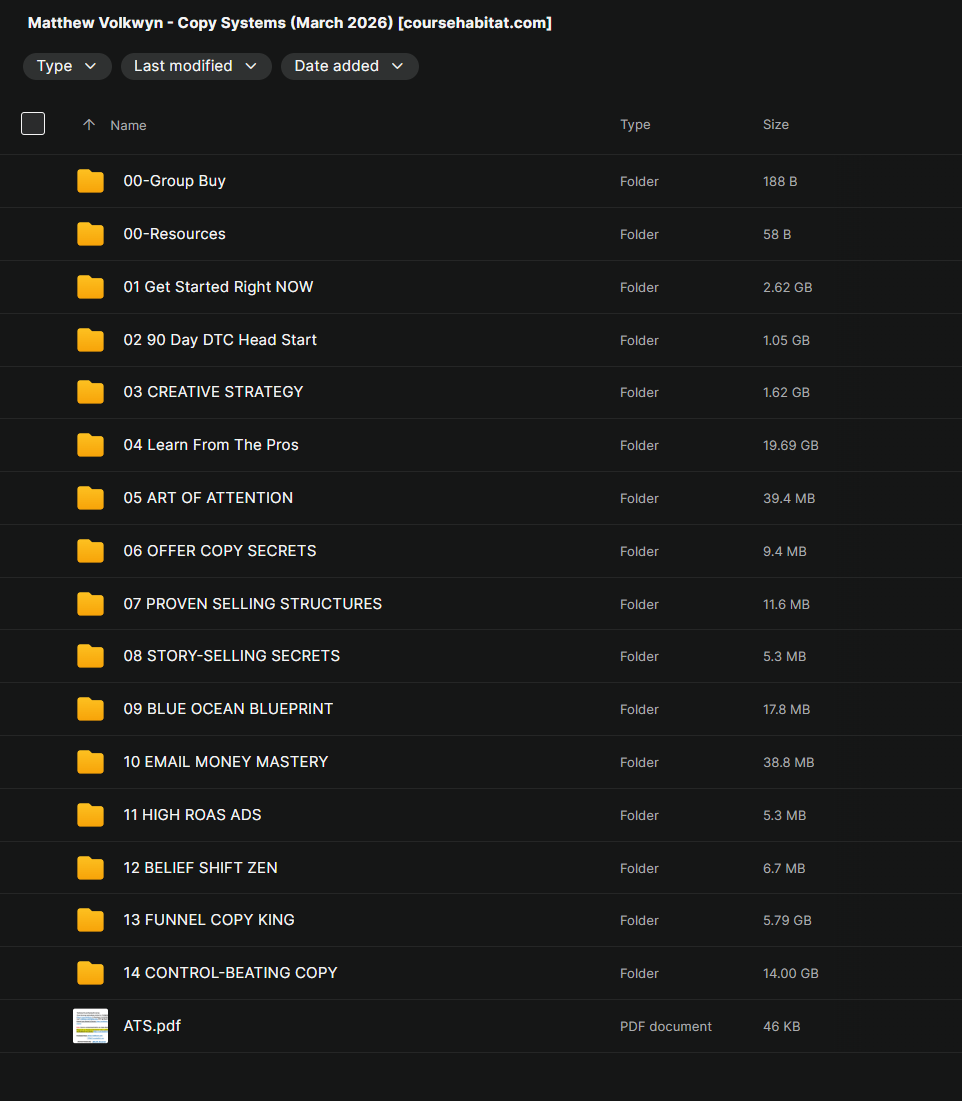Click the Matthew Volkwyn Copy Systems title
Screen dimensions: 962x1101
[289, 22]
